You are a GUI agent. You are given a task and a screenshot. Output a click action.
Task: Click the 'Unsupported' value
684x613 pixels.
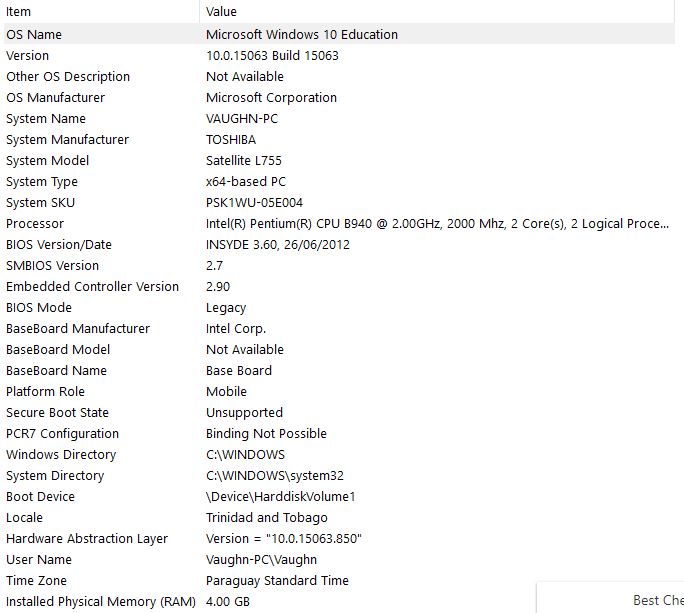244,413
